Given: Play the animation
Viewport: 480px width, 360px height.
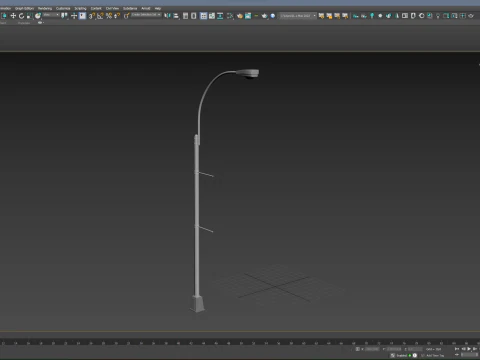Looking at the screenshot, I should click(469, 349).
